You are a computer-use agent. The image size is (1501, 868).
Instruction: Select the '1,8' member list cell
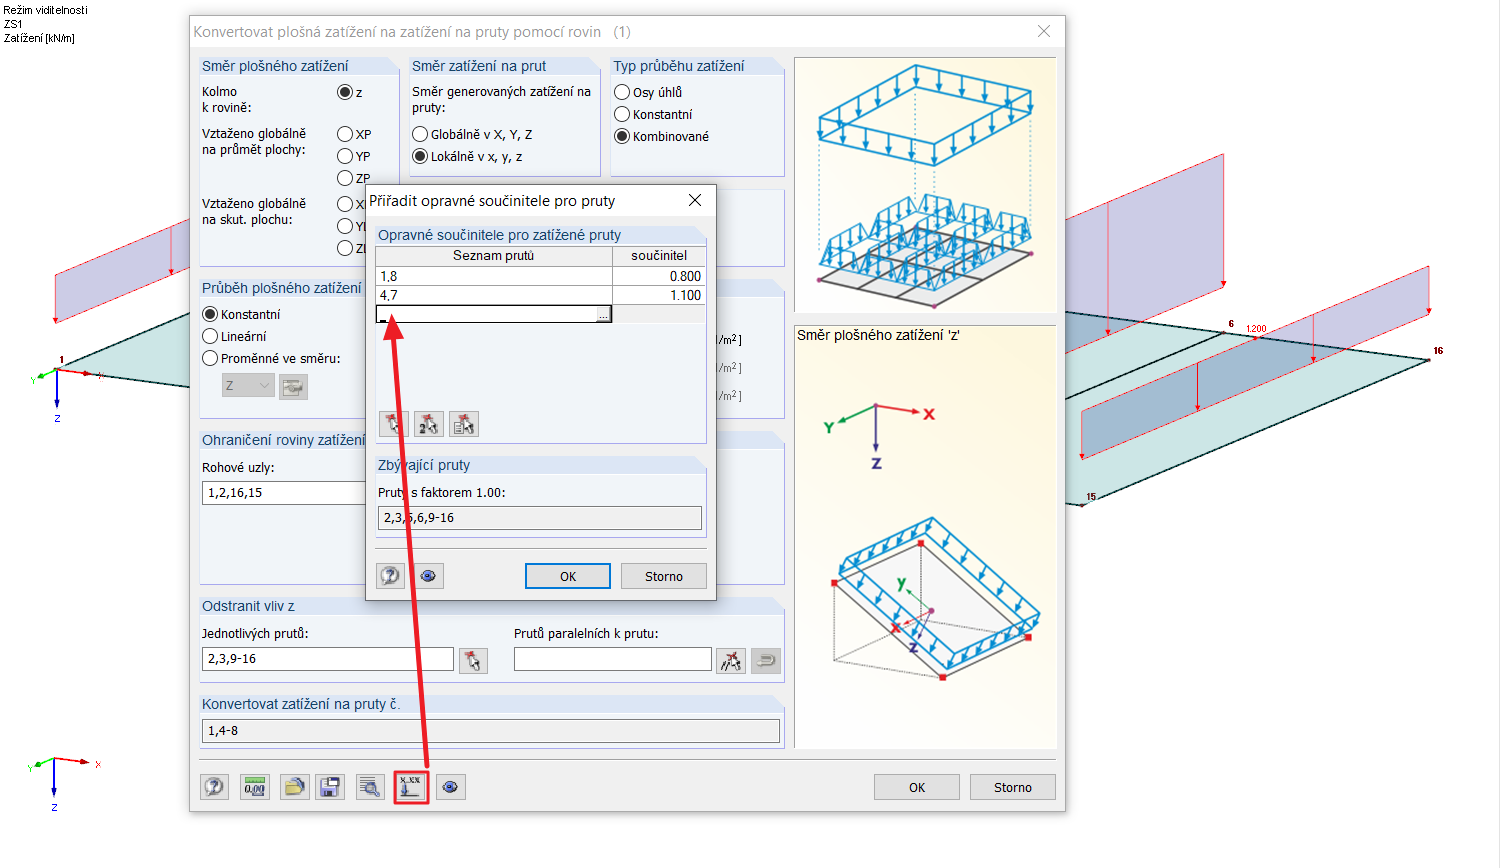(x=494, y=276)
